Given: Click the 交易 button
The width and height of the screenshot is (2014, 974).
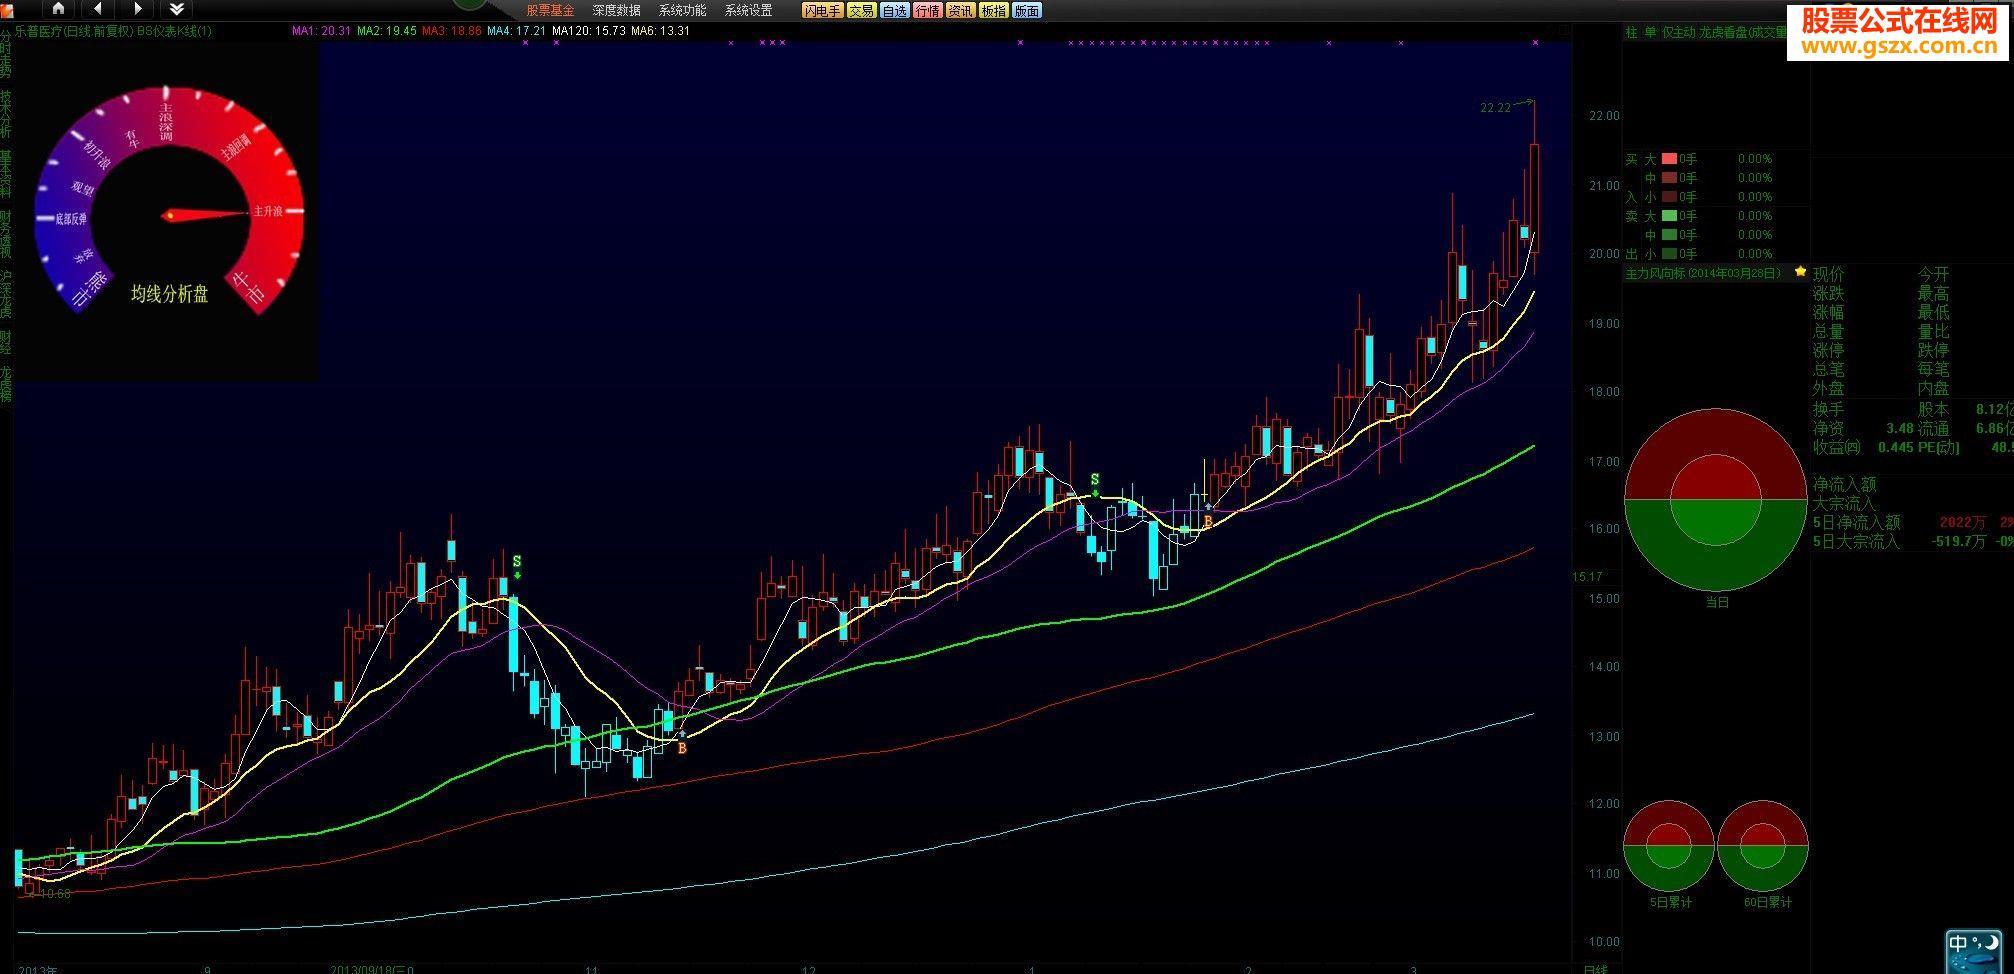Looking at the screenshot, I should click(861, 10).
